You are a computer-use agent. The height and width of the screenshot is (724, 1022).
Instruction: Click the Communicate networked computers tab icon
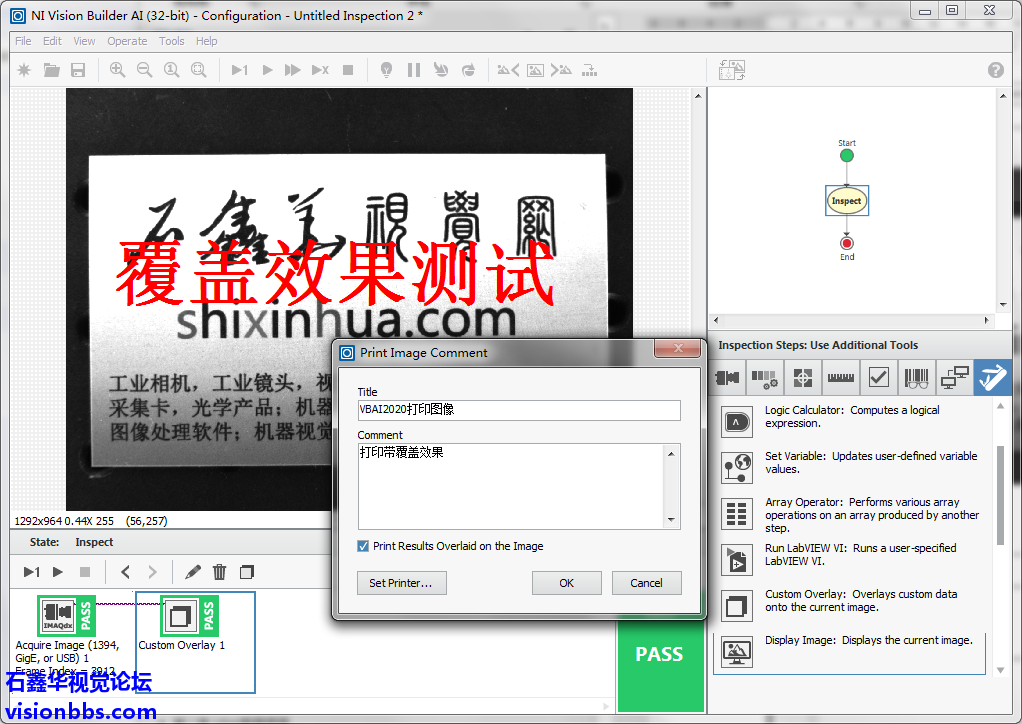tap(954, 378)
